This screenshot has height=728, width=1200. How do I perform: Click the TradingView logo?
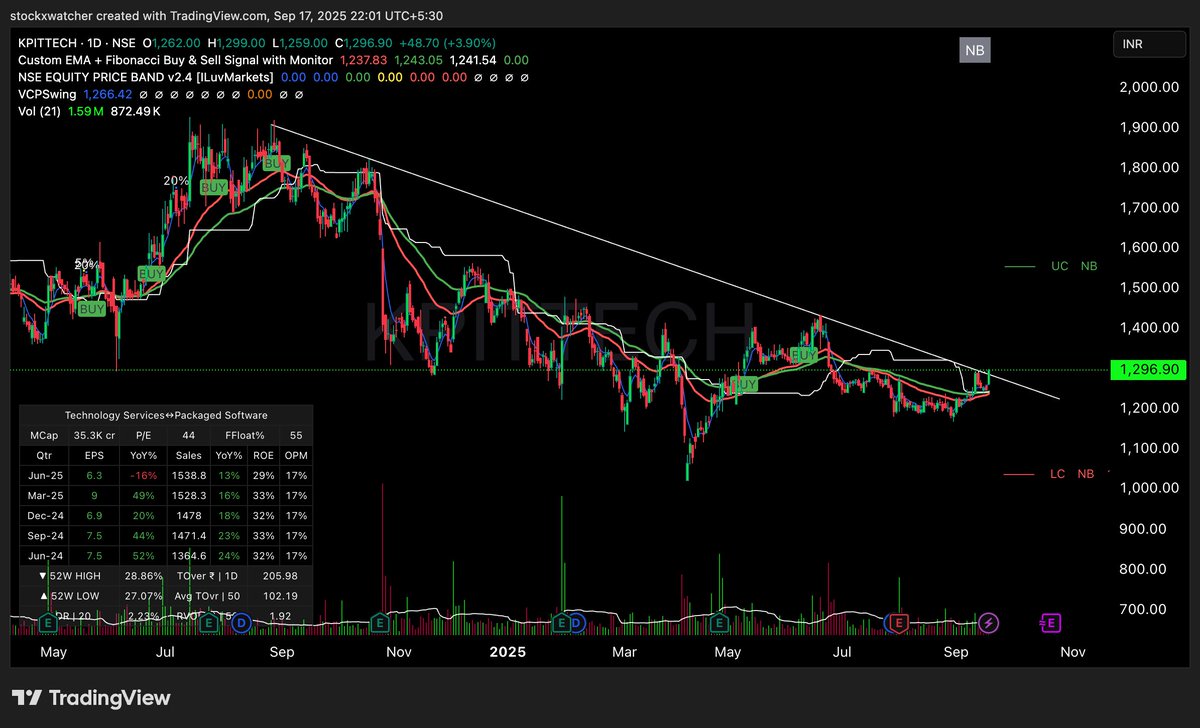coord(91,698)
